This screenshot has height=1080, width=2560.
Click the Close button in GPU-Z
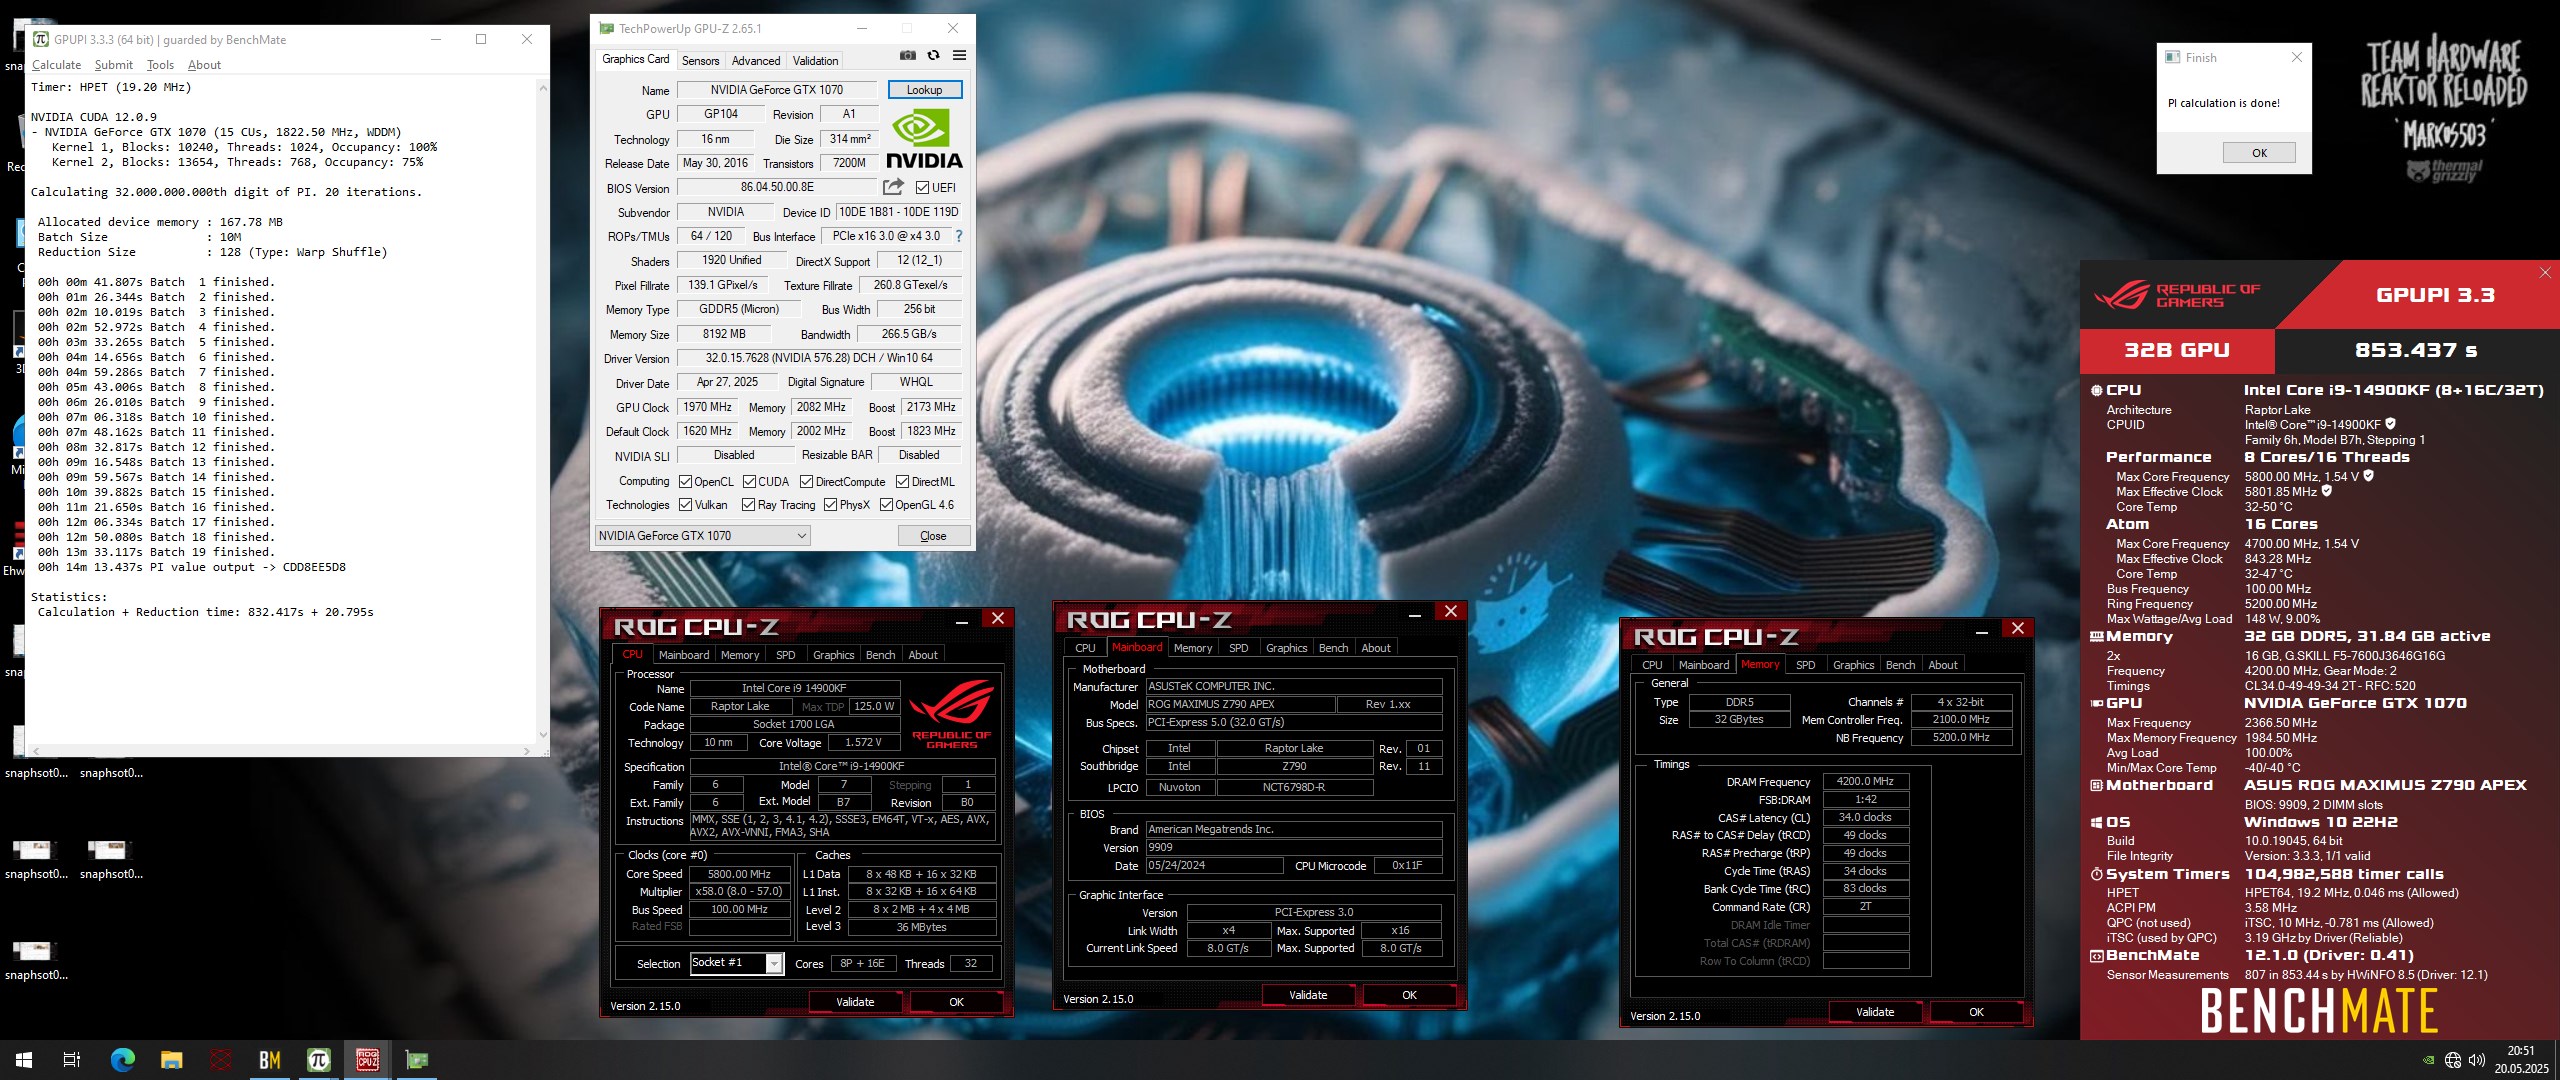click(x=932, y=536)
